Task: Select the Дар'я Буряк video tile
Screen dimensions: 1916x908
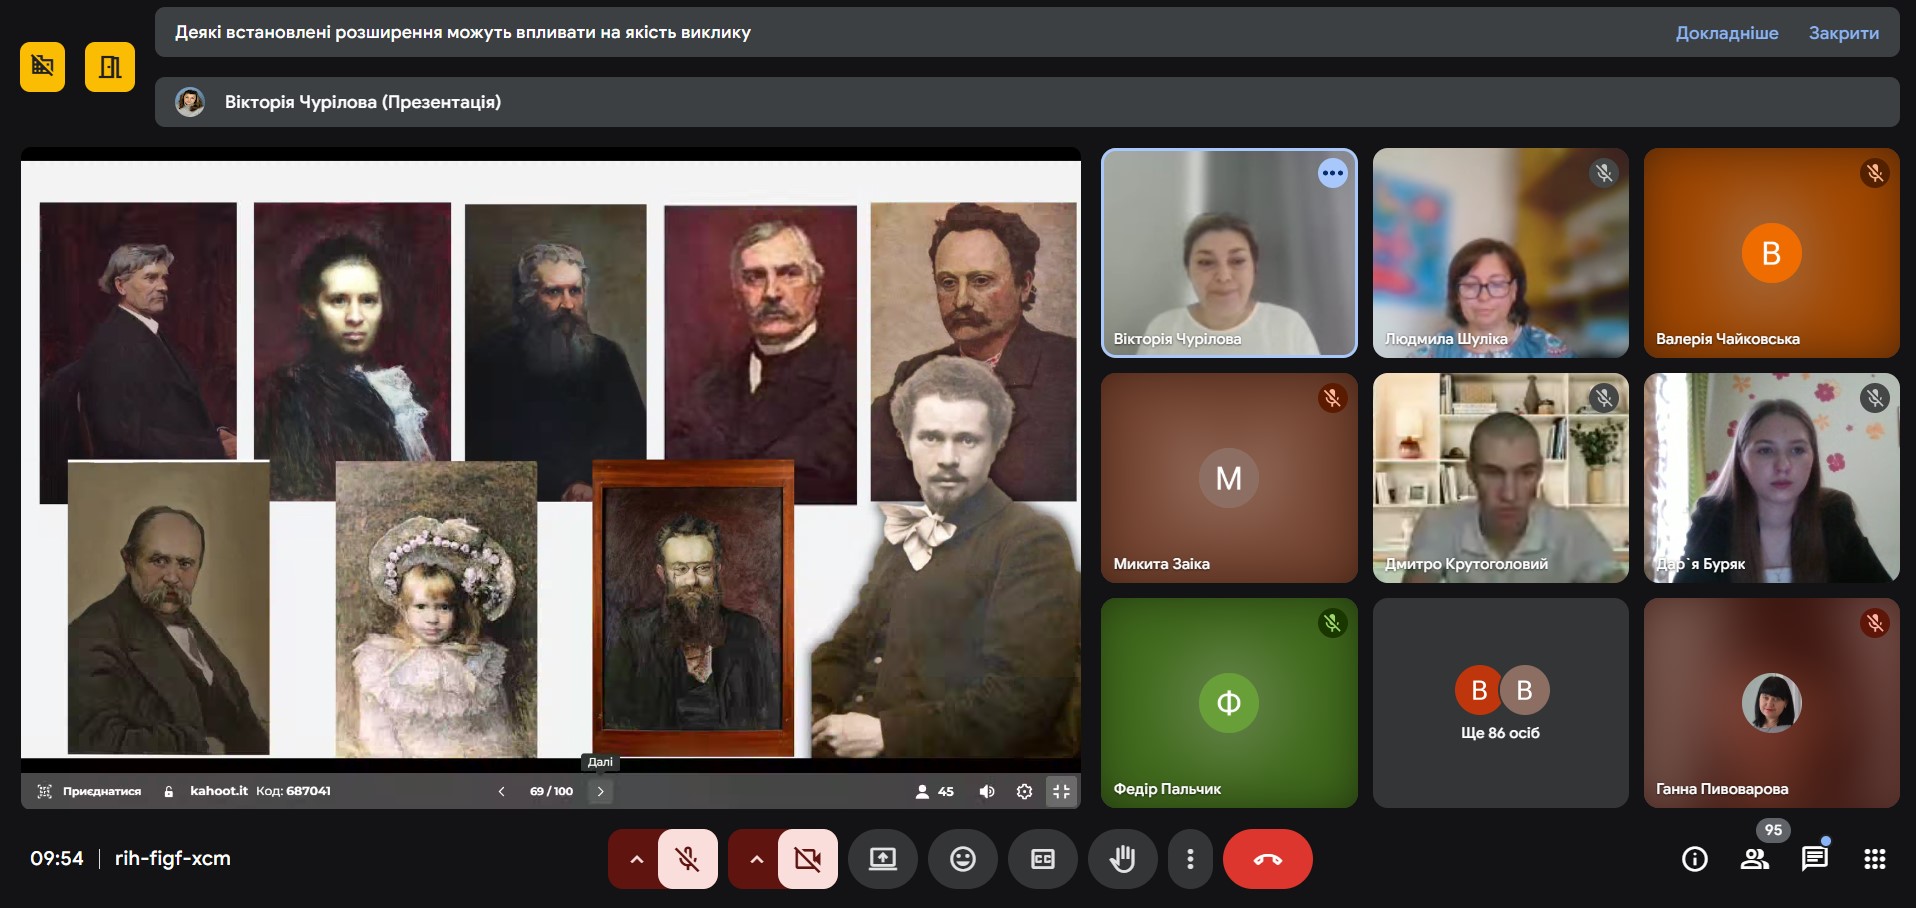Action: tap(1771, 478)
